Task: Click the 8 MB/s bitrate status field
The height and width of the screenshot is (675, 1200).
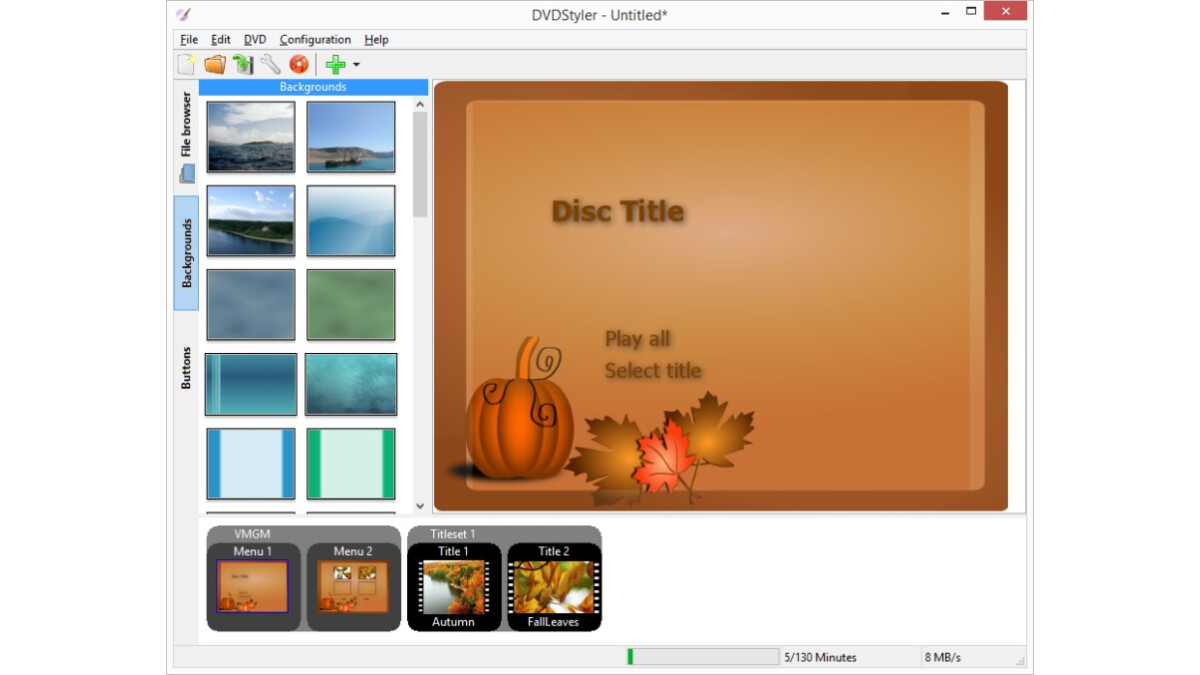Action: (x=944, y=658)
